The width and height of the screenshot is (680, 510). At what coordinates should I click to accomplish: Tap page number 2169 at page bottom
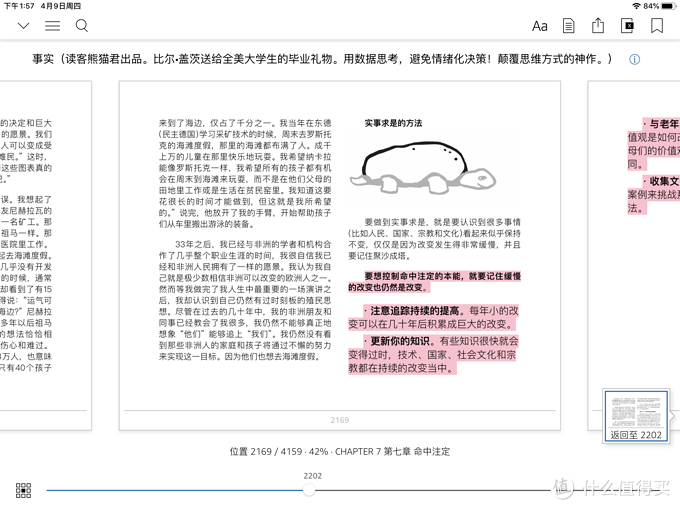pos(340,420)
